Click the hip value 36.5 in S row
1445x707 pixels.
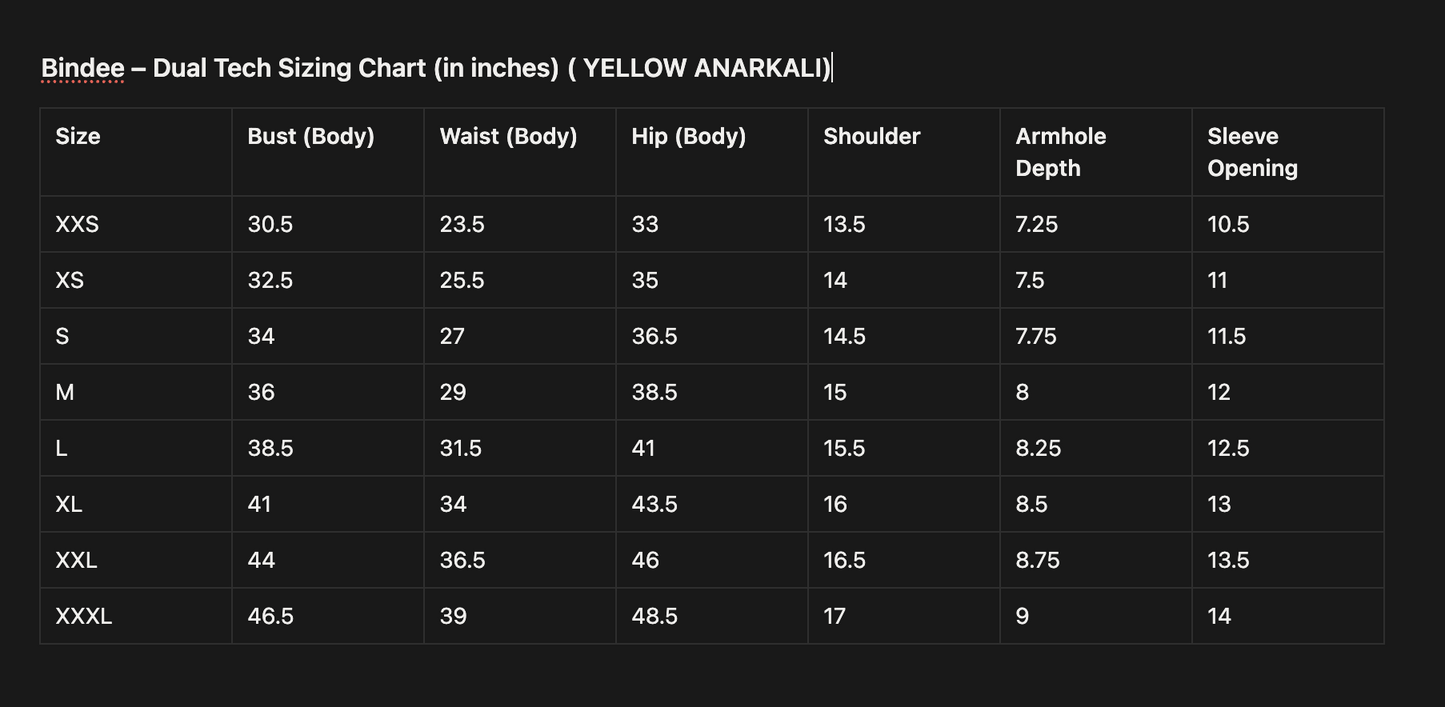pyautogui.click(x=654, y=336)
